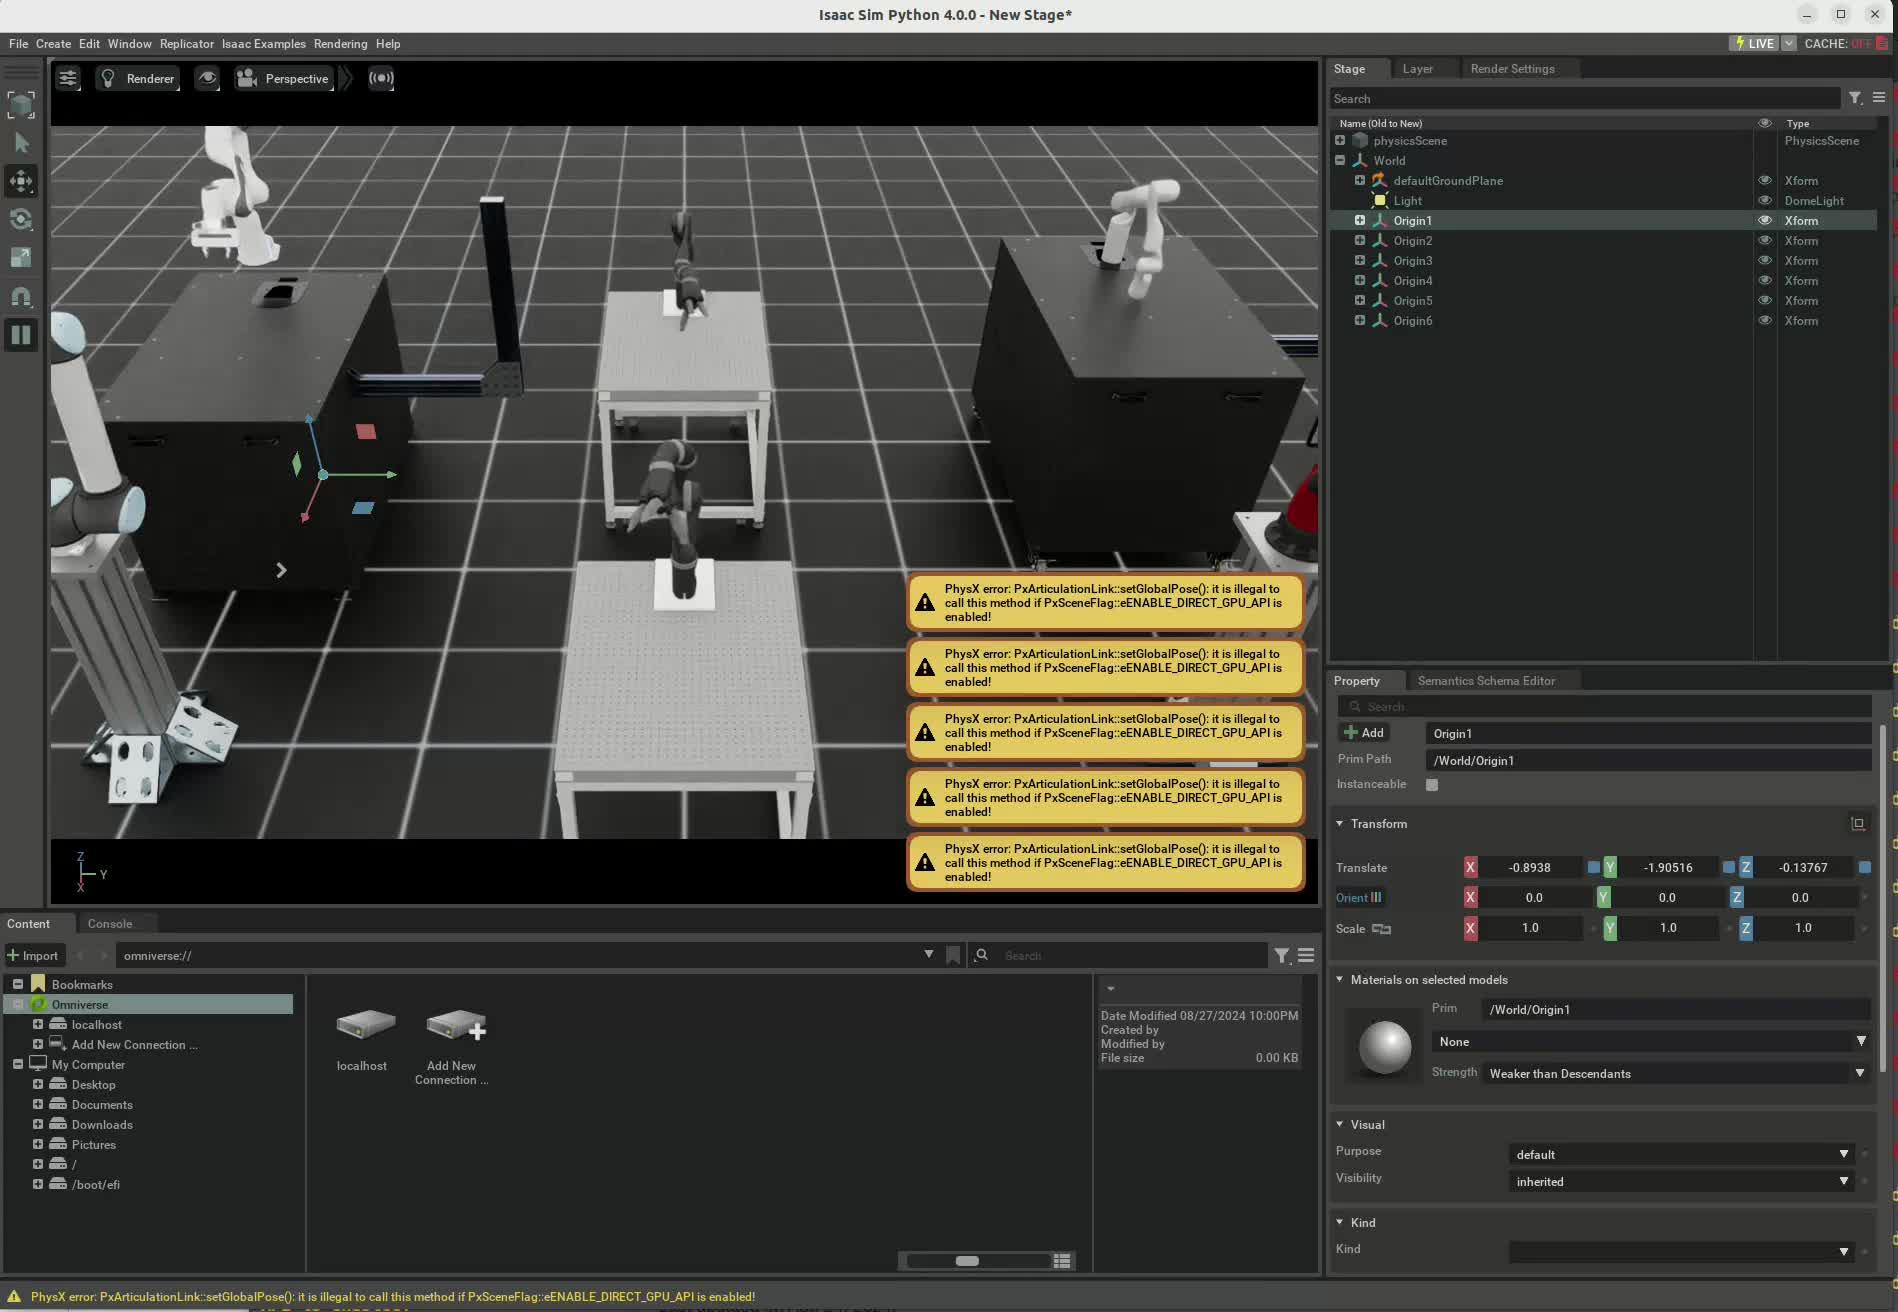Hide Origin2 using its eye icon

[1764, 241]
